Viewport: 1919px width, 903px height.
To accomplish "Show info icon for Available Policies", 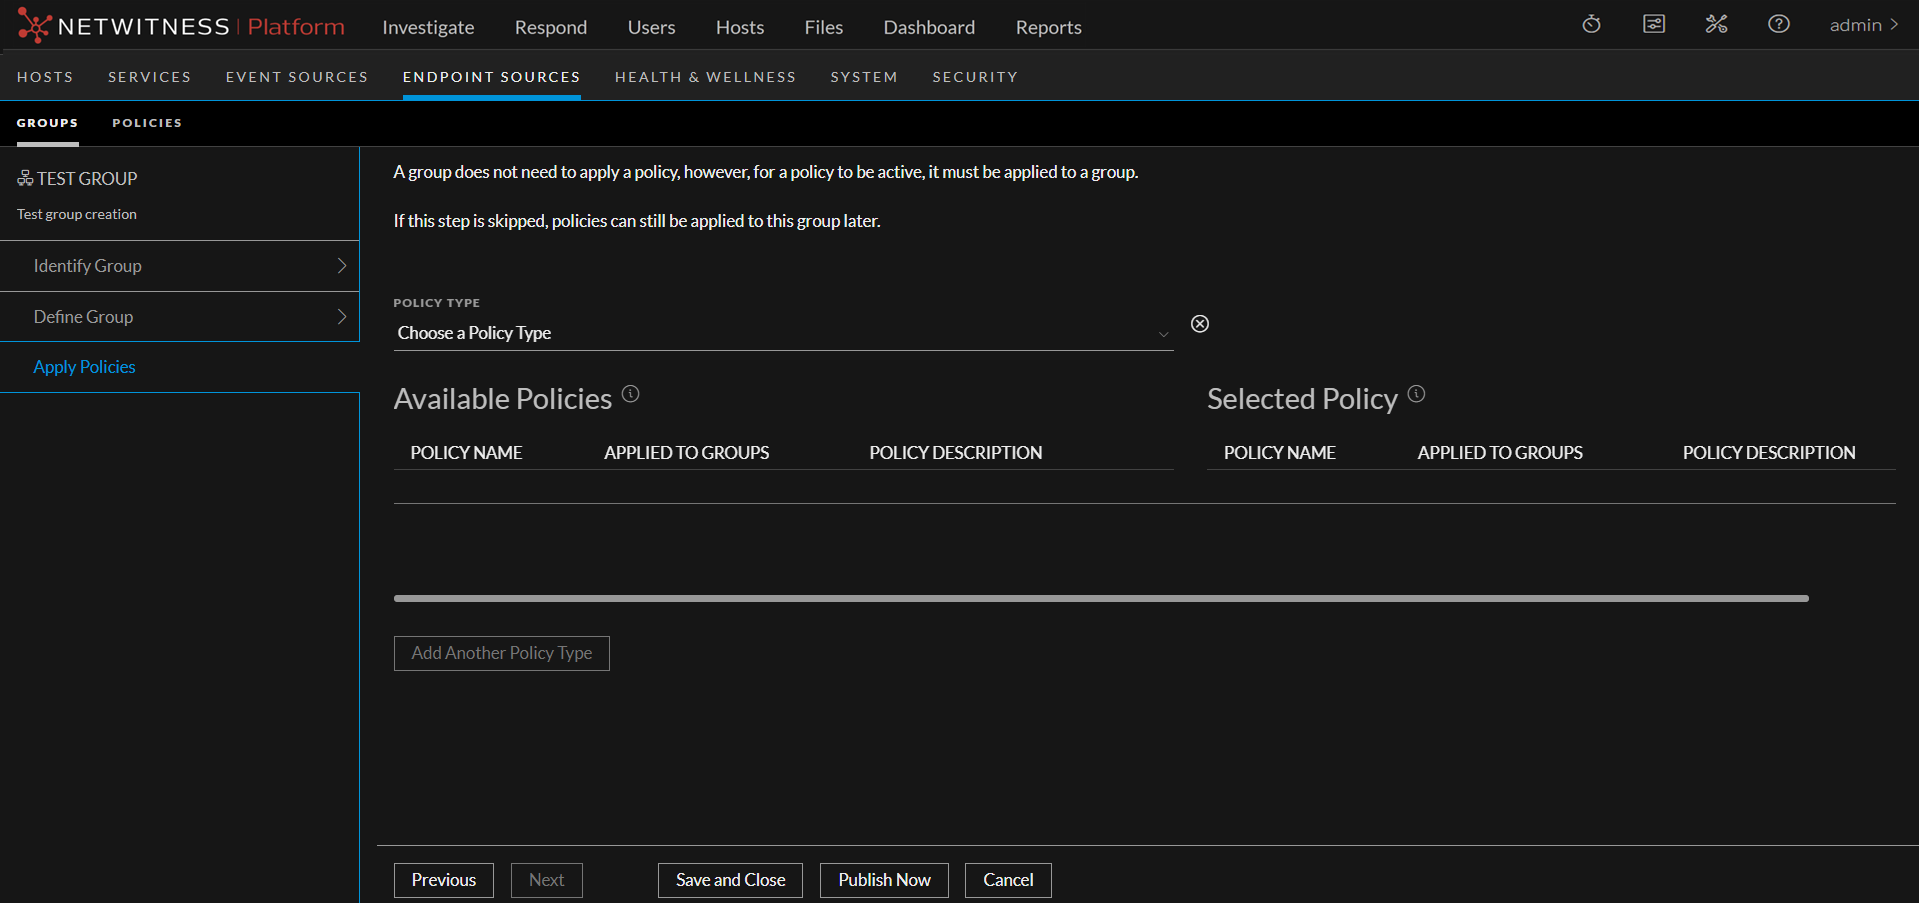I will [x=630, y=394].
